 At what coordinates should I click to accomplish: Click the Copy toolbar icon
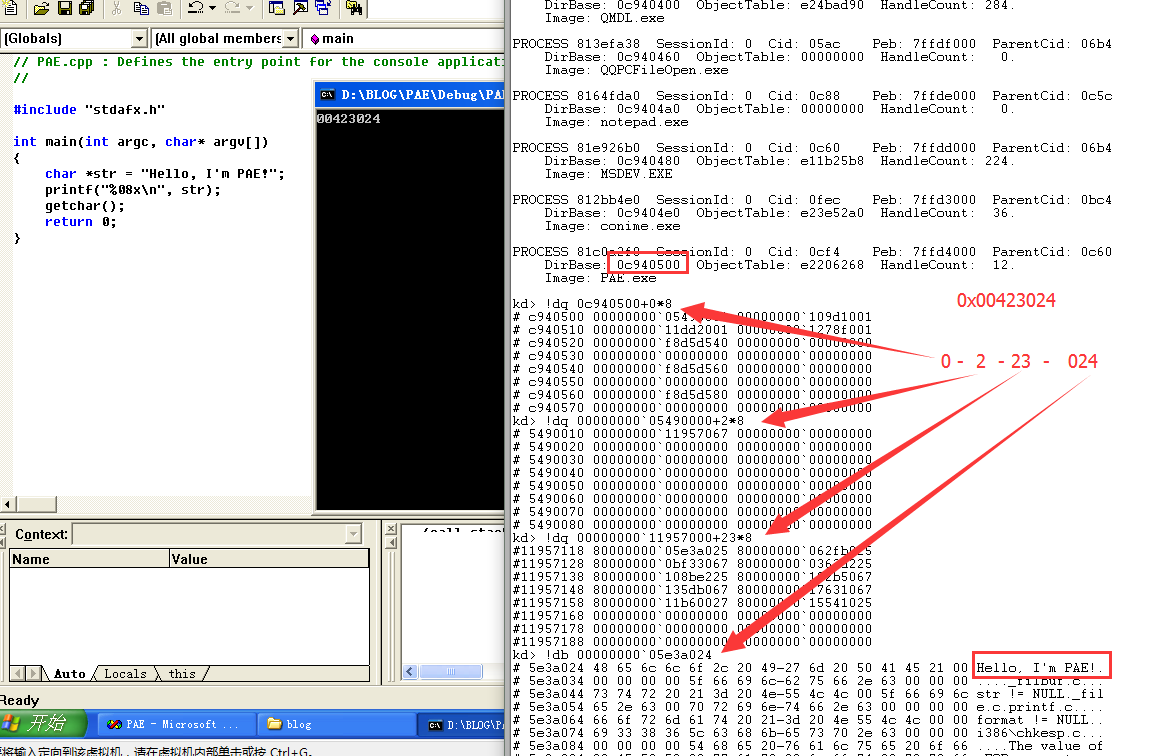[141, 8]
